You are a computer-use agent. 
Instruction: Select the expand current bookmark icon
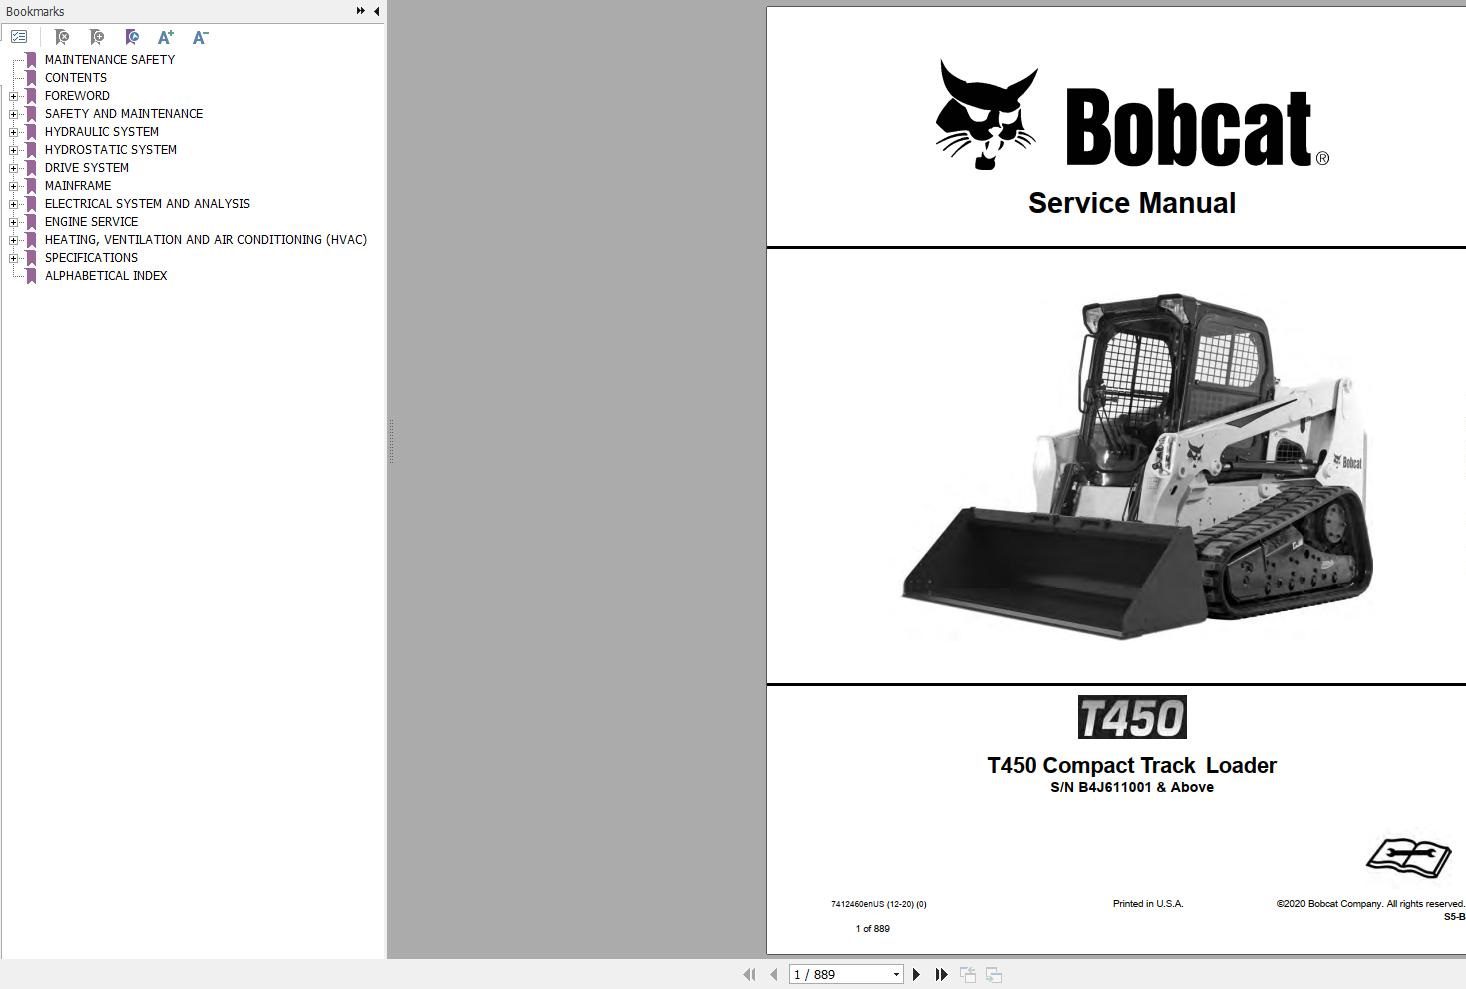pos(131,36)
